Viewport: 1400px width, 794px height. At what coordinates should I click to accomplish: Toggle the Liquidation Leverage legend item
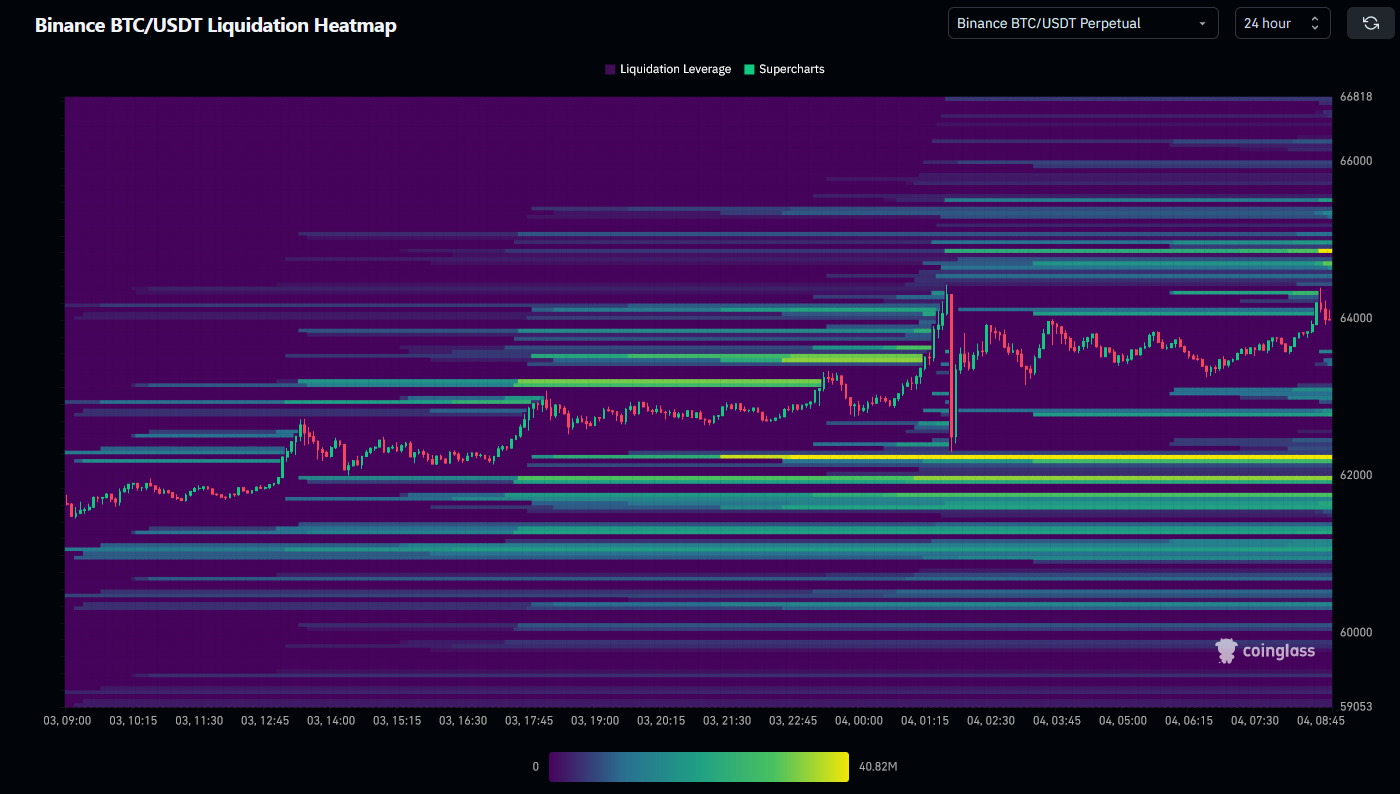click(x=668, y=69)
